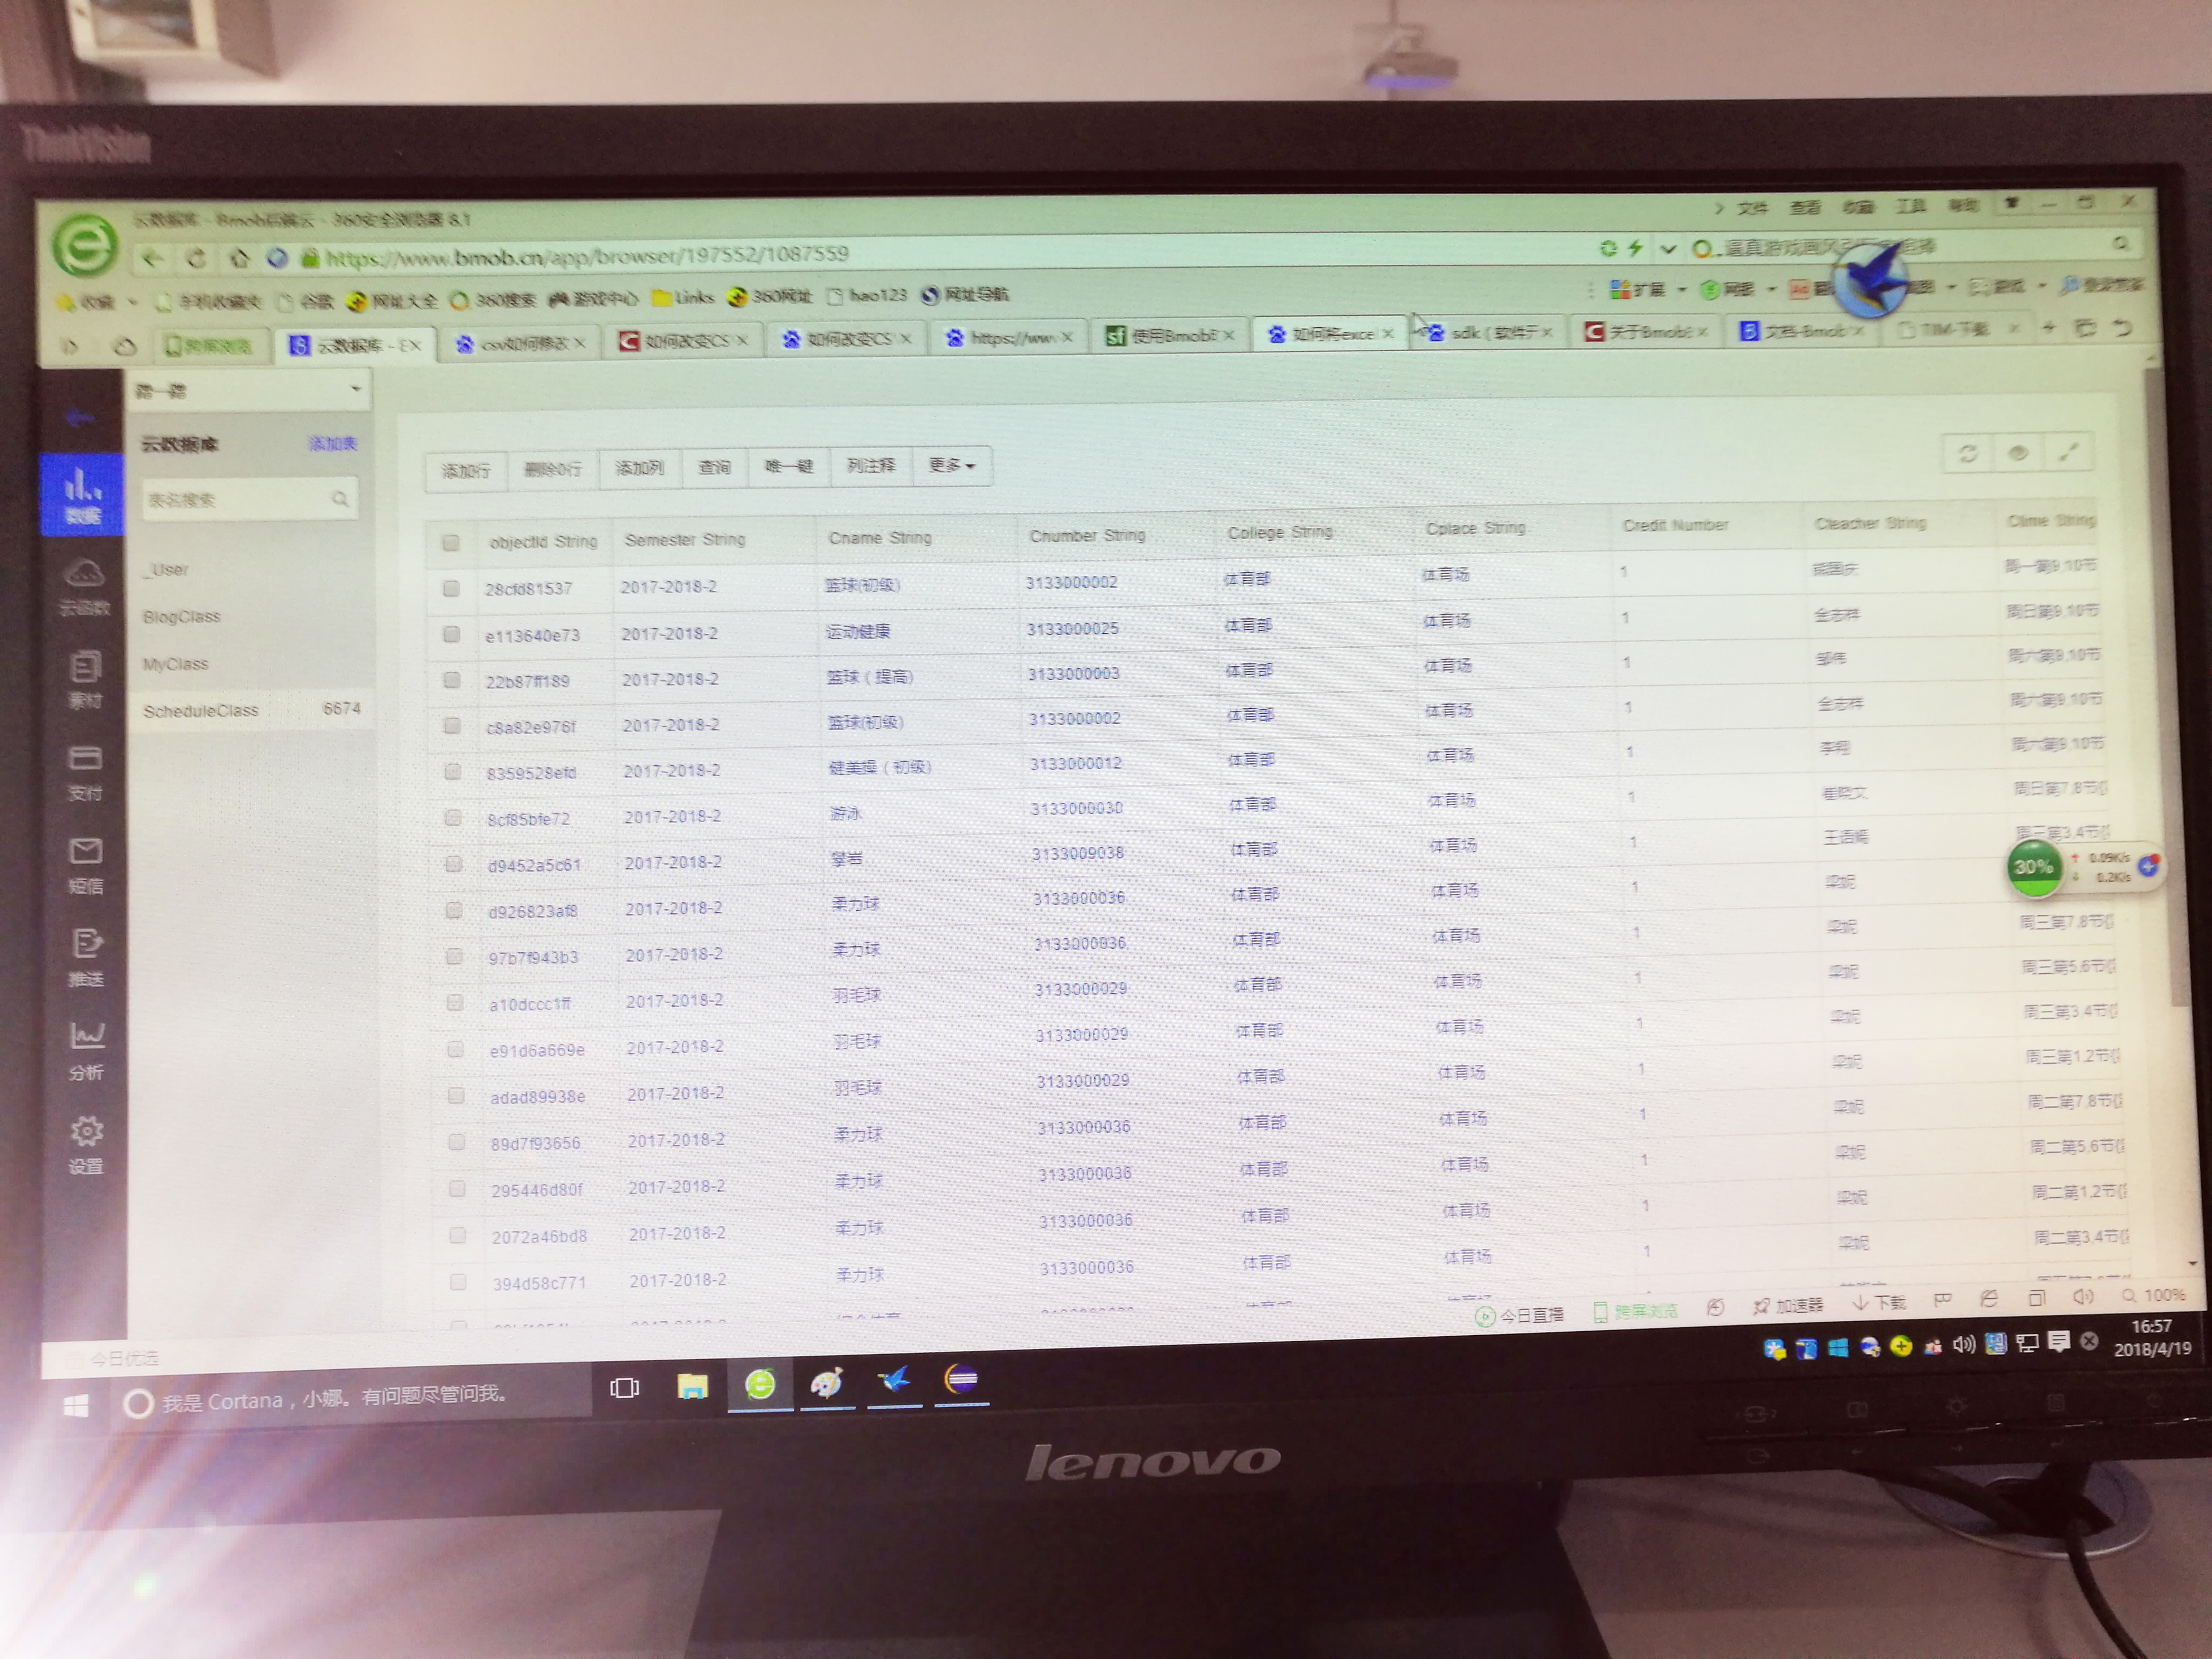Click the search magnifier in 表名搜索 box
Image resolution: width=2212 pixels, height=1659 pixels.
[340, 498]
